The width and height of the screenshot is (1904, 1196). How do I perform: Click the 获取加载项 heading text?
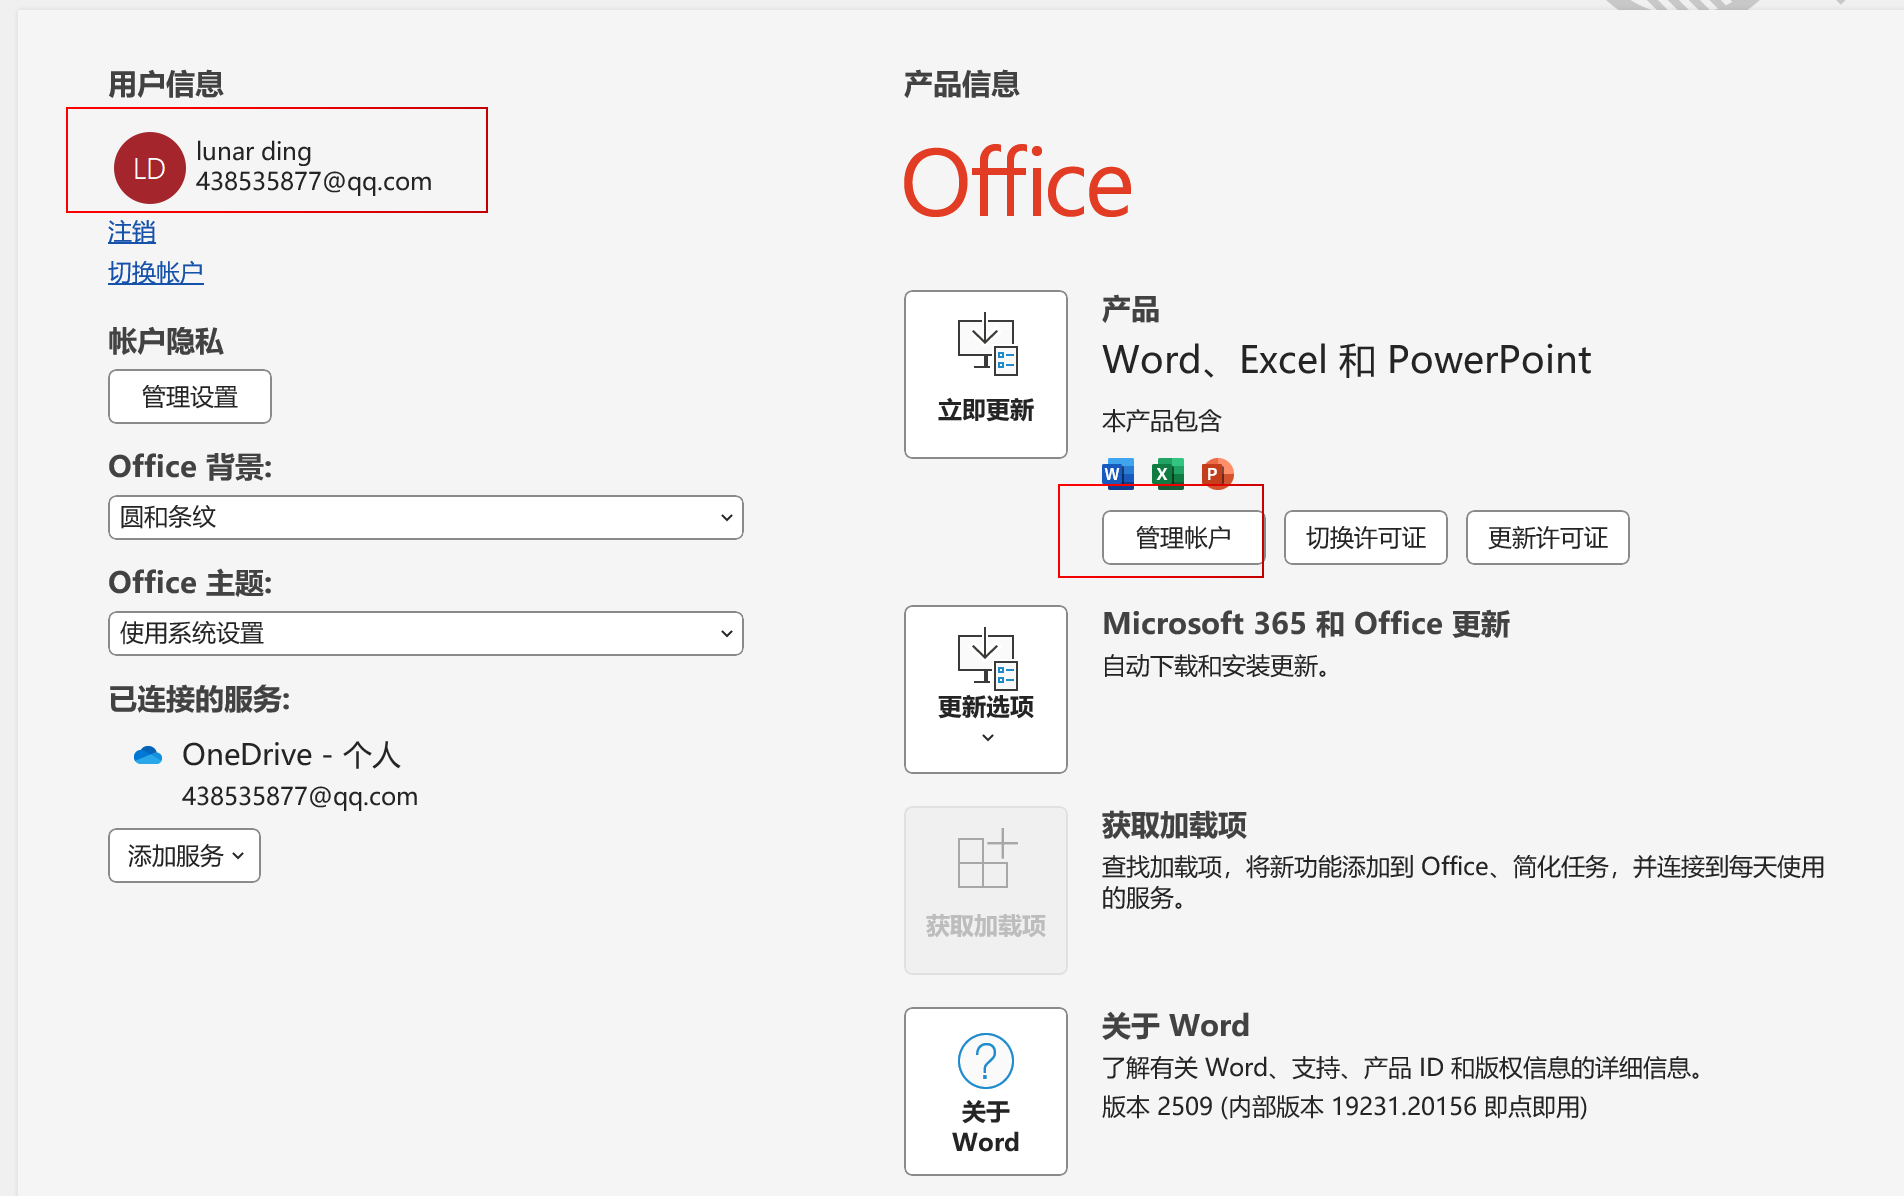pos(1175,826)
